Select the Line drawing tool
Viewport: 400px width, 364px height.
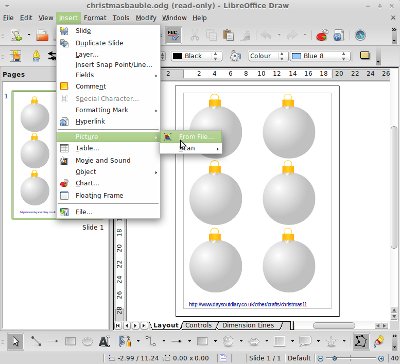click(36, 341)
